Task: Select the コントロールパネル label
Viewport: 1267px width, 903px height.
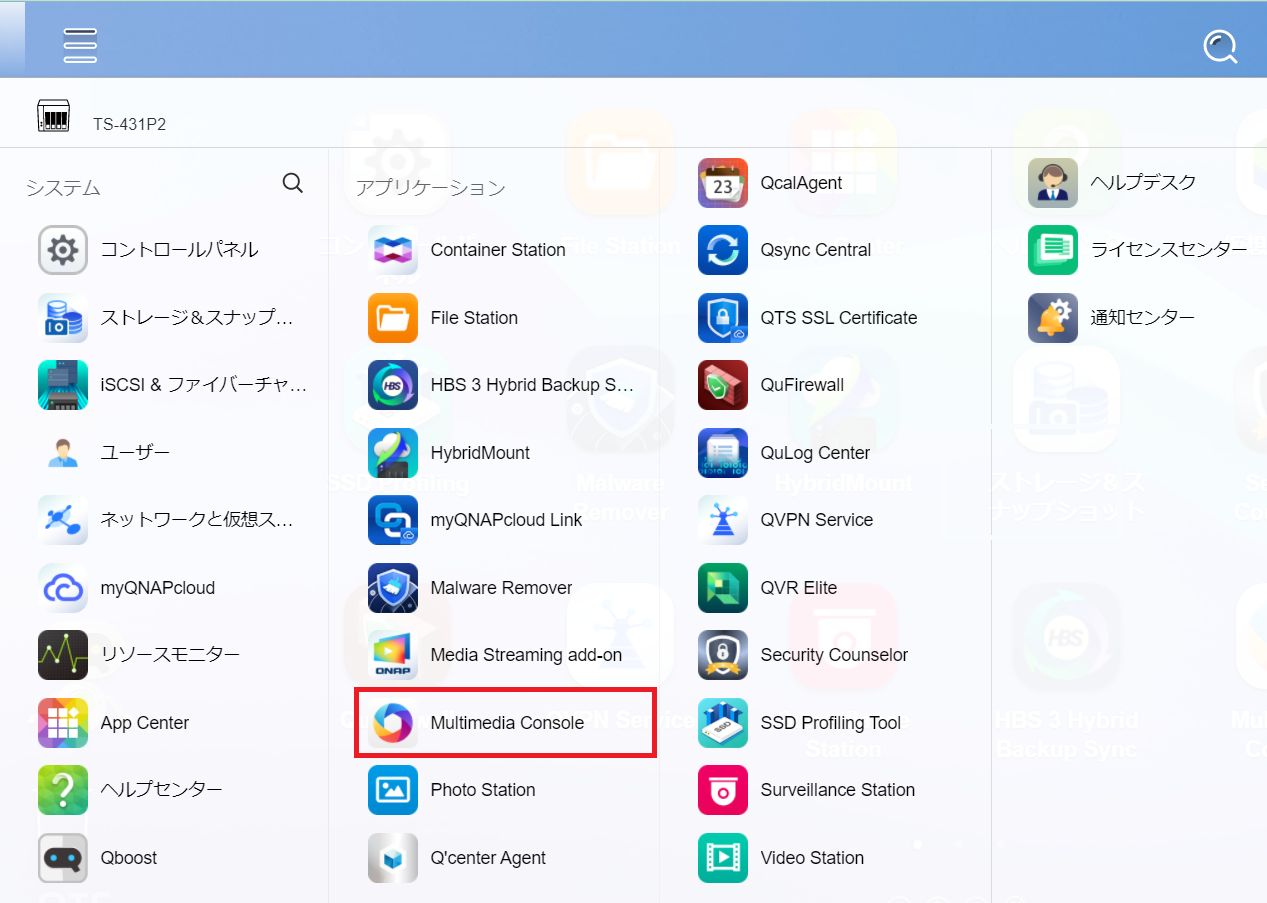Action: (180, 250)
